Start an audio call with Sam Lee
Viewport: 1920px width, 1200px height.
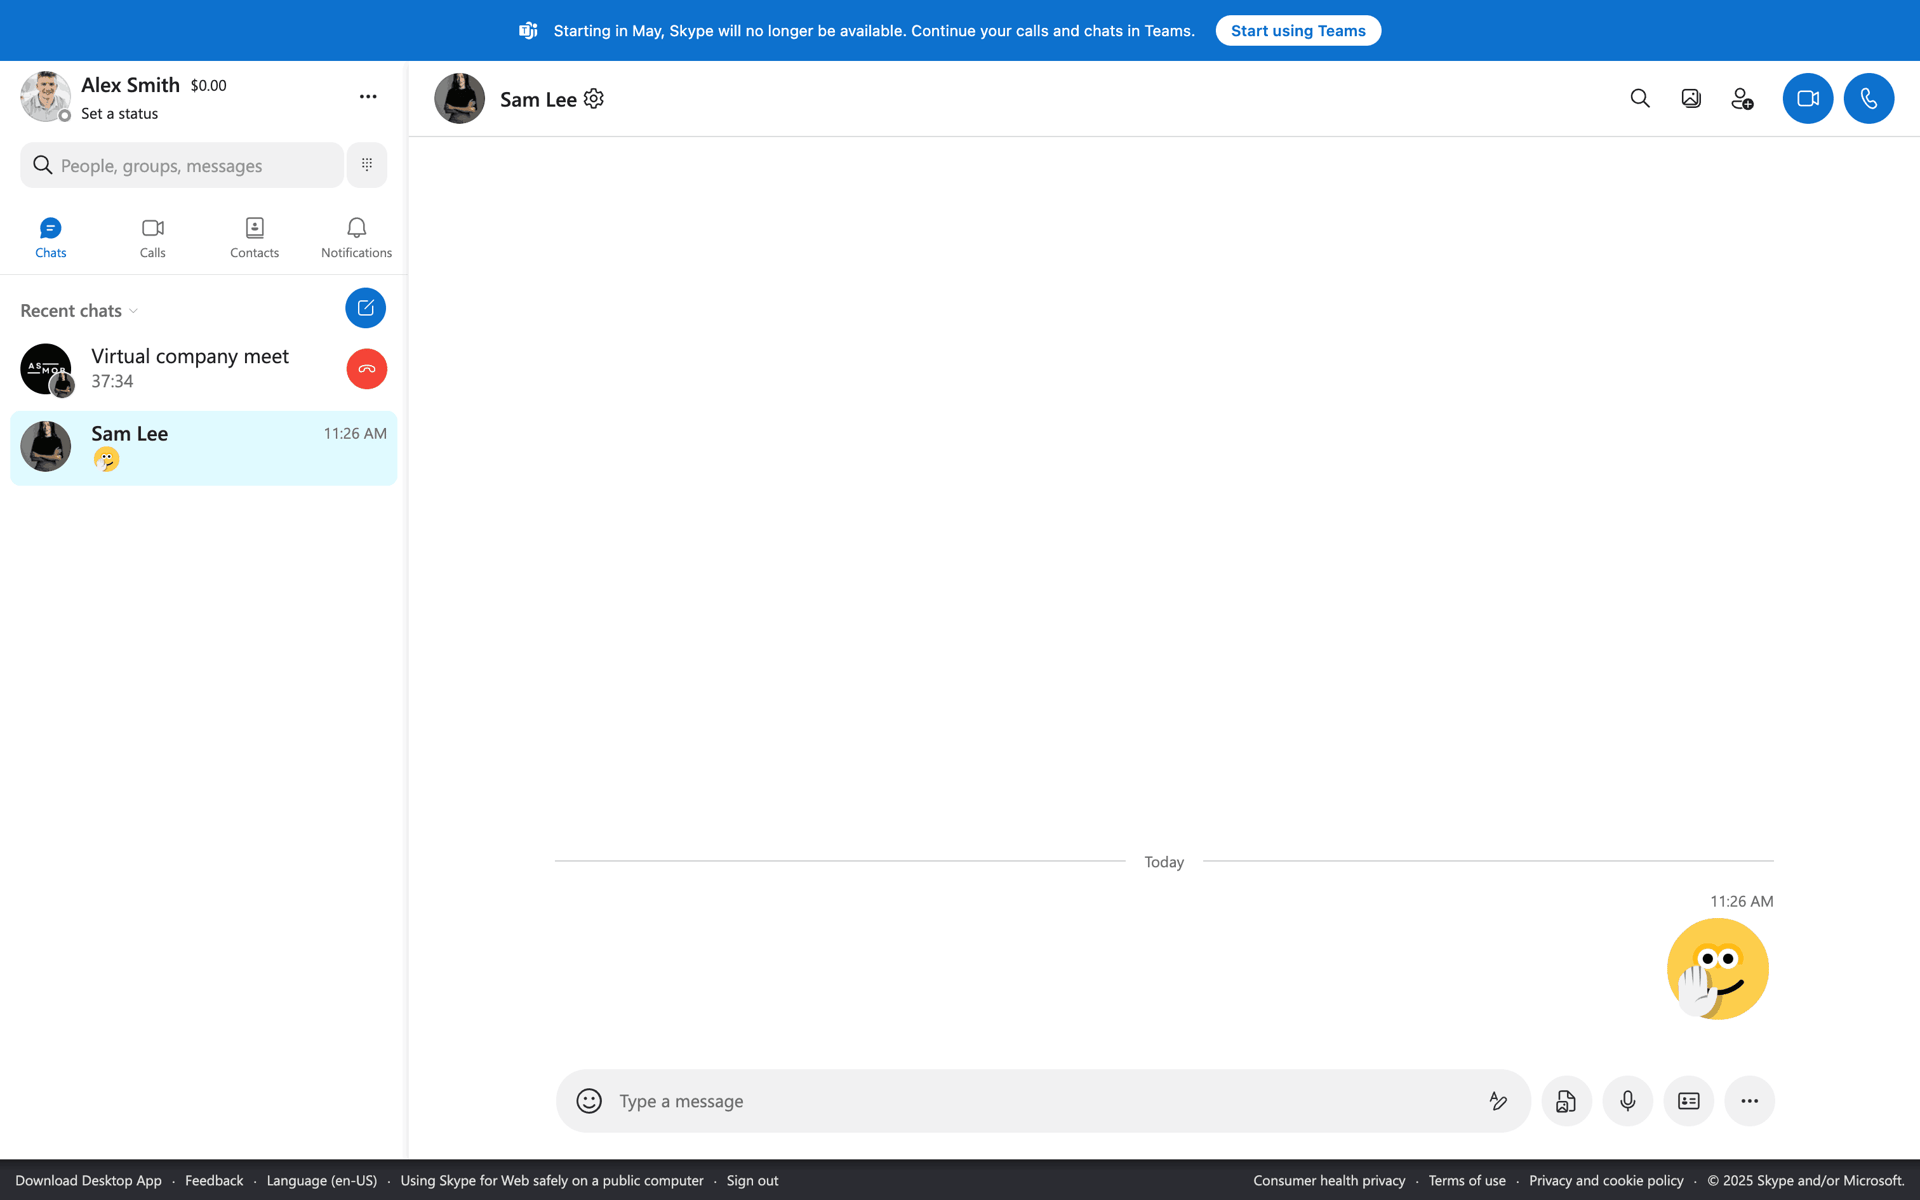click(x=1868, y=98)
